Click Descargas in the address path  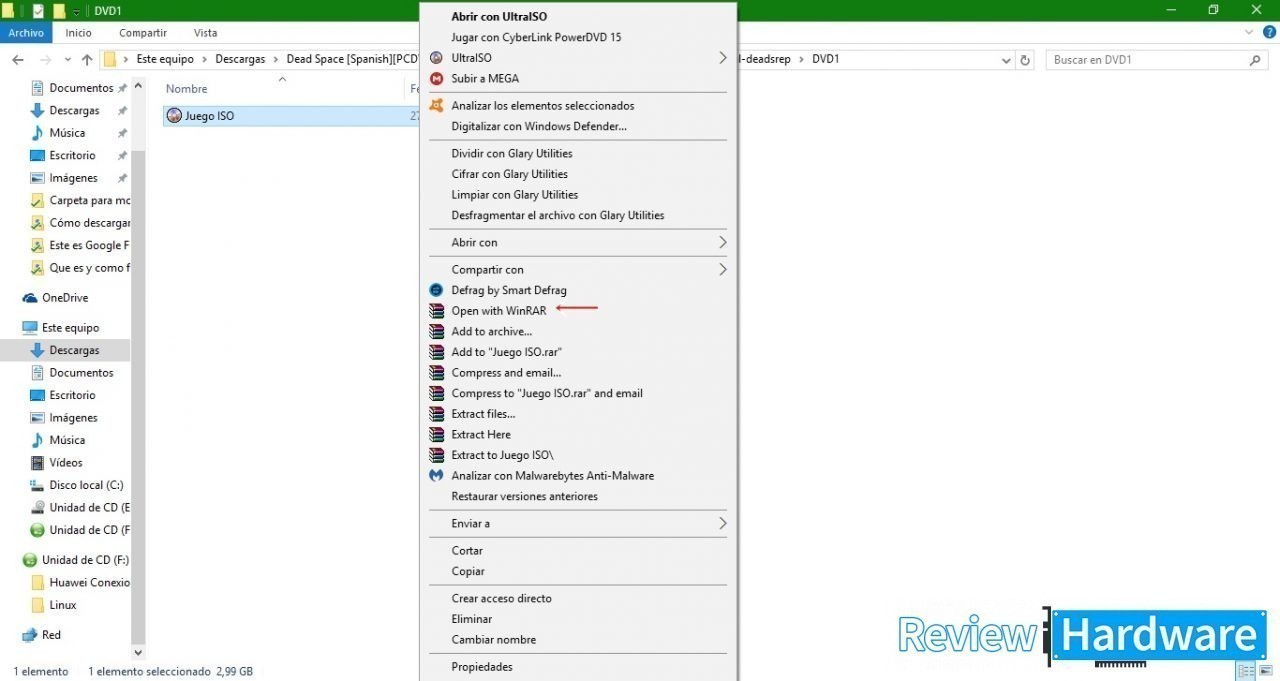240,60
